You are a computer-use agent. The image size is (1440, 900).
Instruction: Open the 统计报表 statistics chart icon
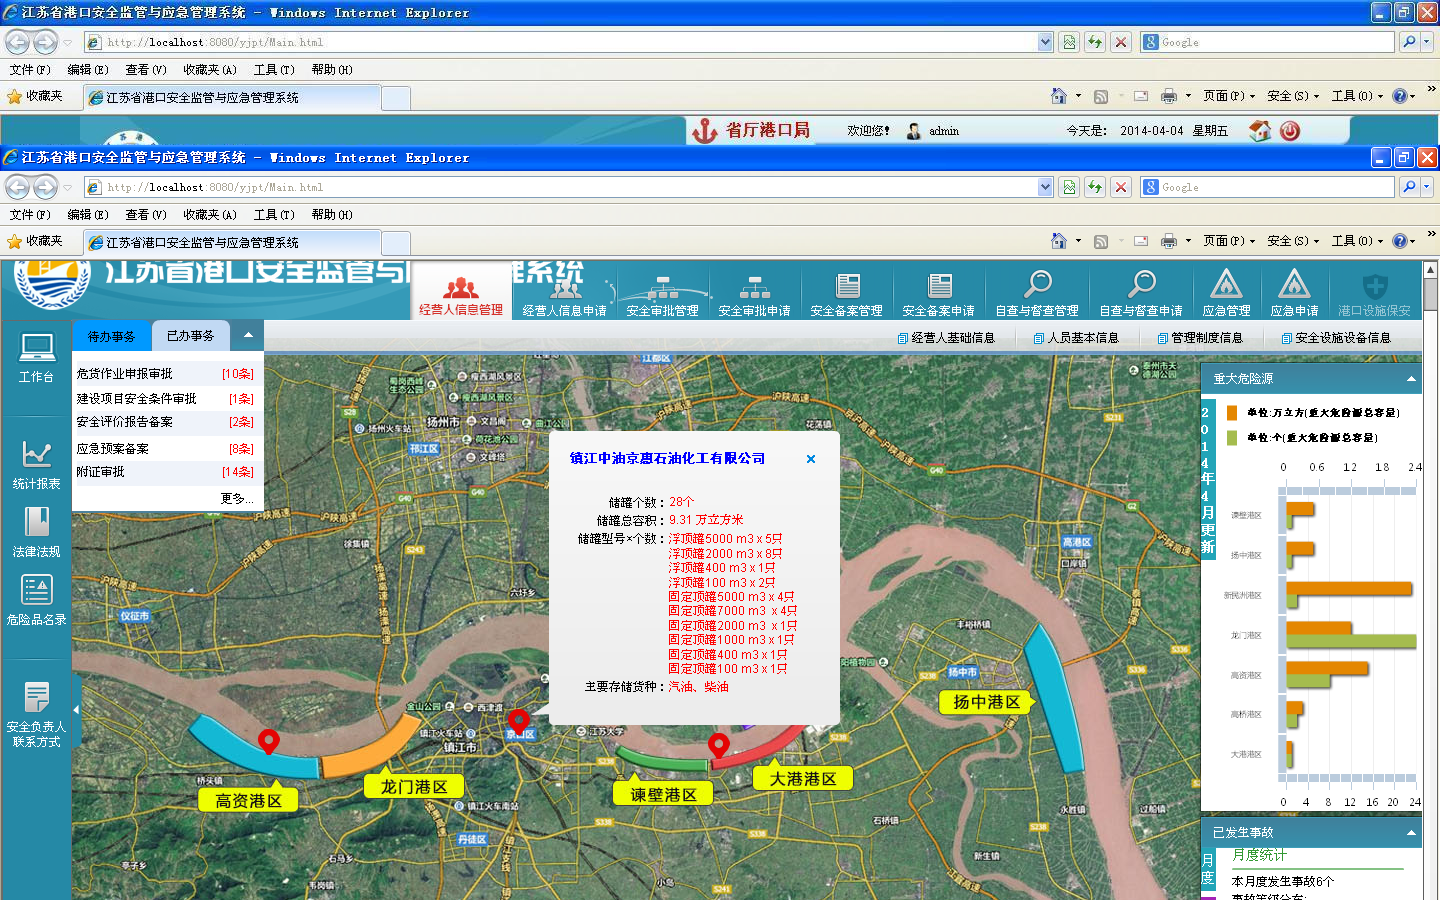pos(37,455)
